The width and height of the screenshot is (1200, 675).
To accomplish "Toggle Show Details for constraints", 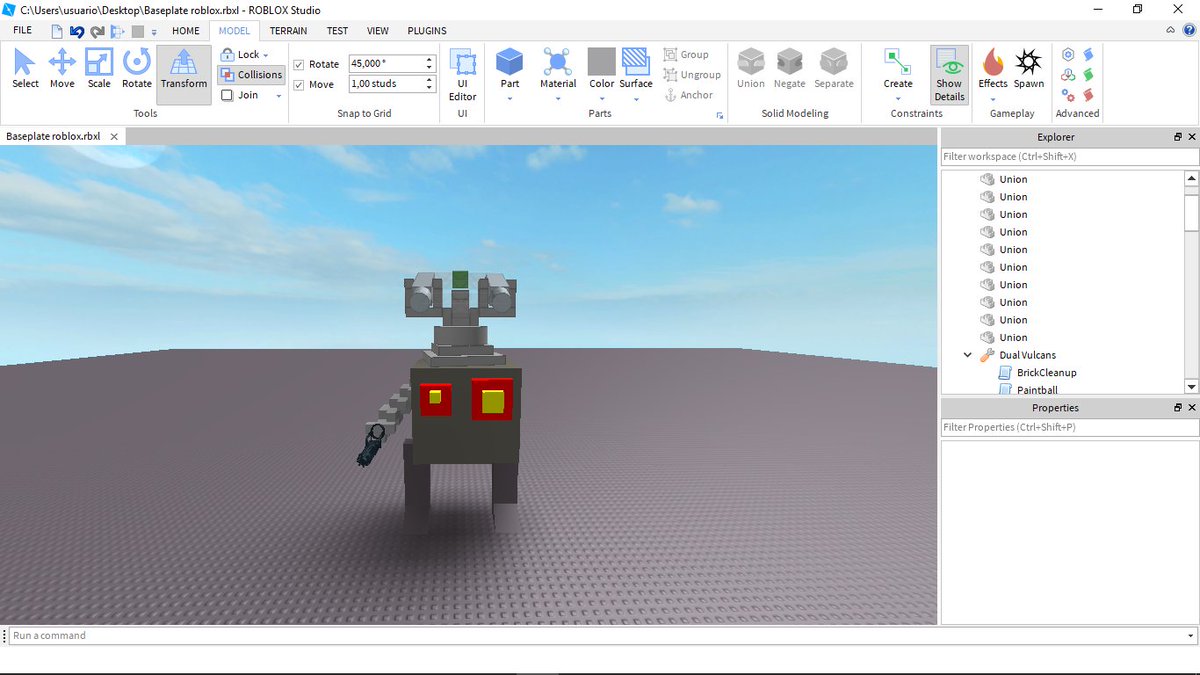I will (x=949, y=75).
